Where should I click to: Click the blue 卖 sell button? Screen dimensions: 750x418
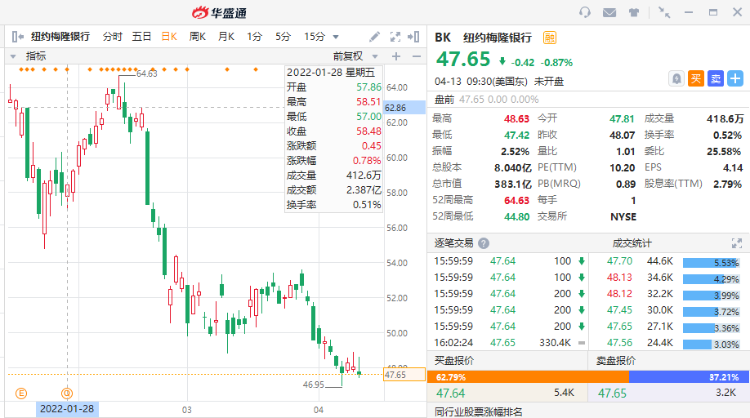tap(716, 78)
